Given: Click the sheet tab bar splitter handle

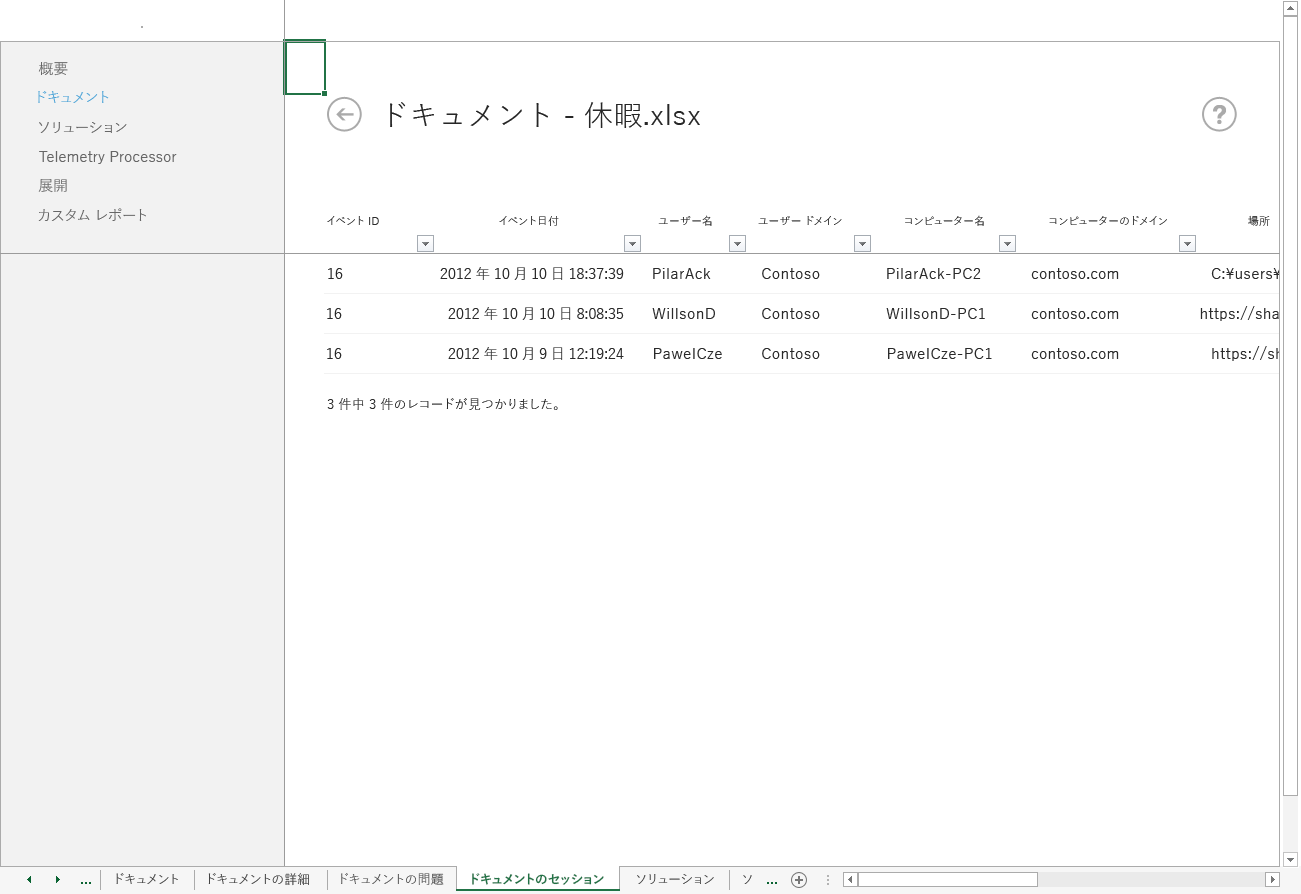Looking at the screenshot, I should [x=827, y=880].
